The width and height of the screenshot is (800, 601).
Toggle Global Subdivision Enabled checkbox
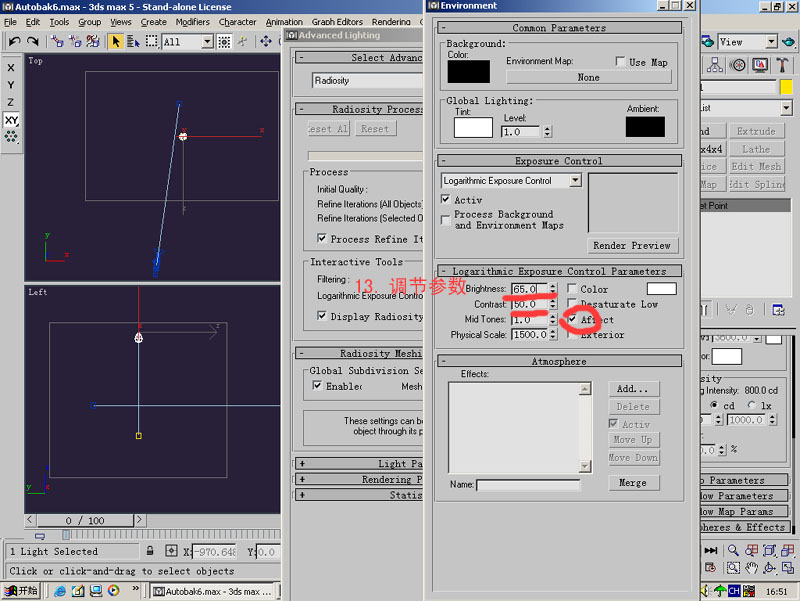(x=317, y=385)
